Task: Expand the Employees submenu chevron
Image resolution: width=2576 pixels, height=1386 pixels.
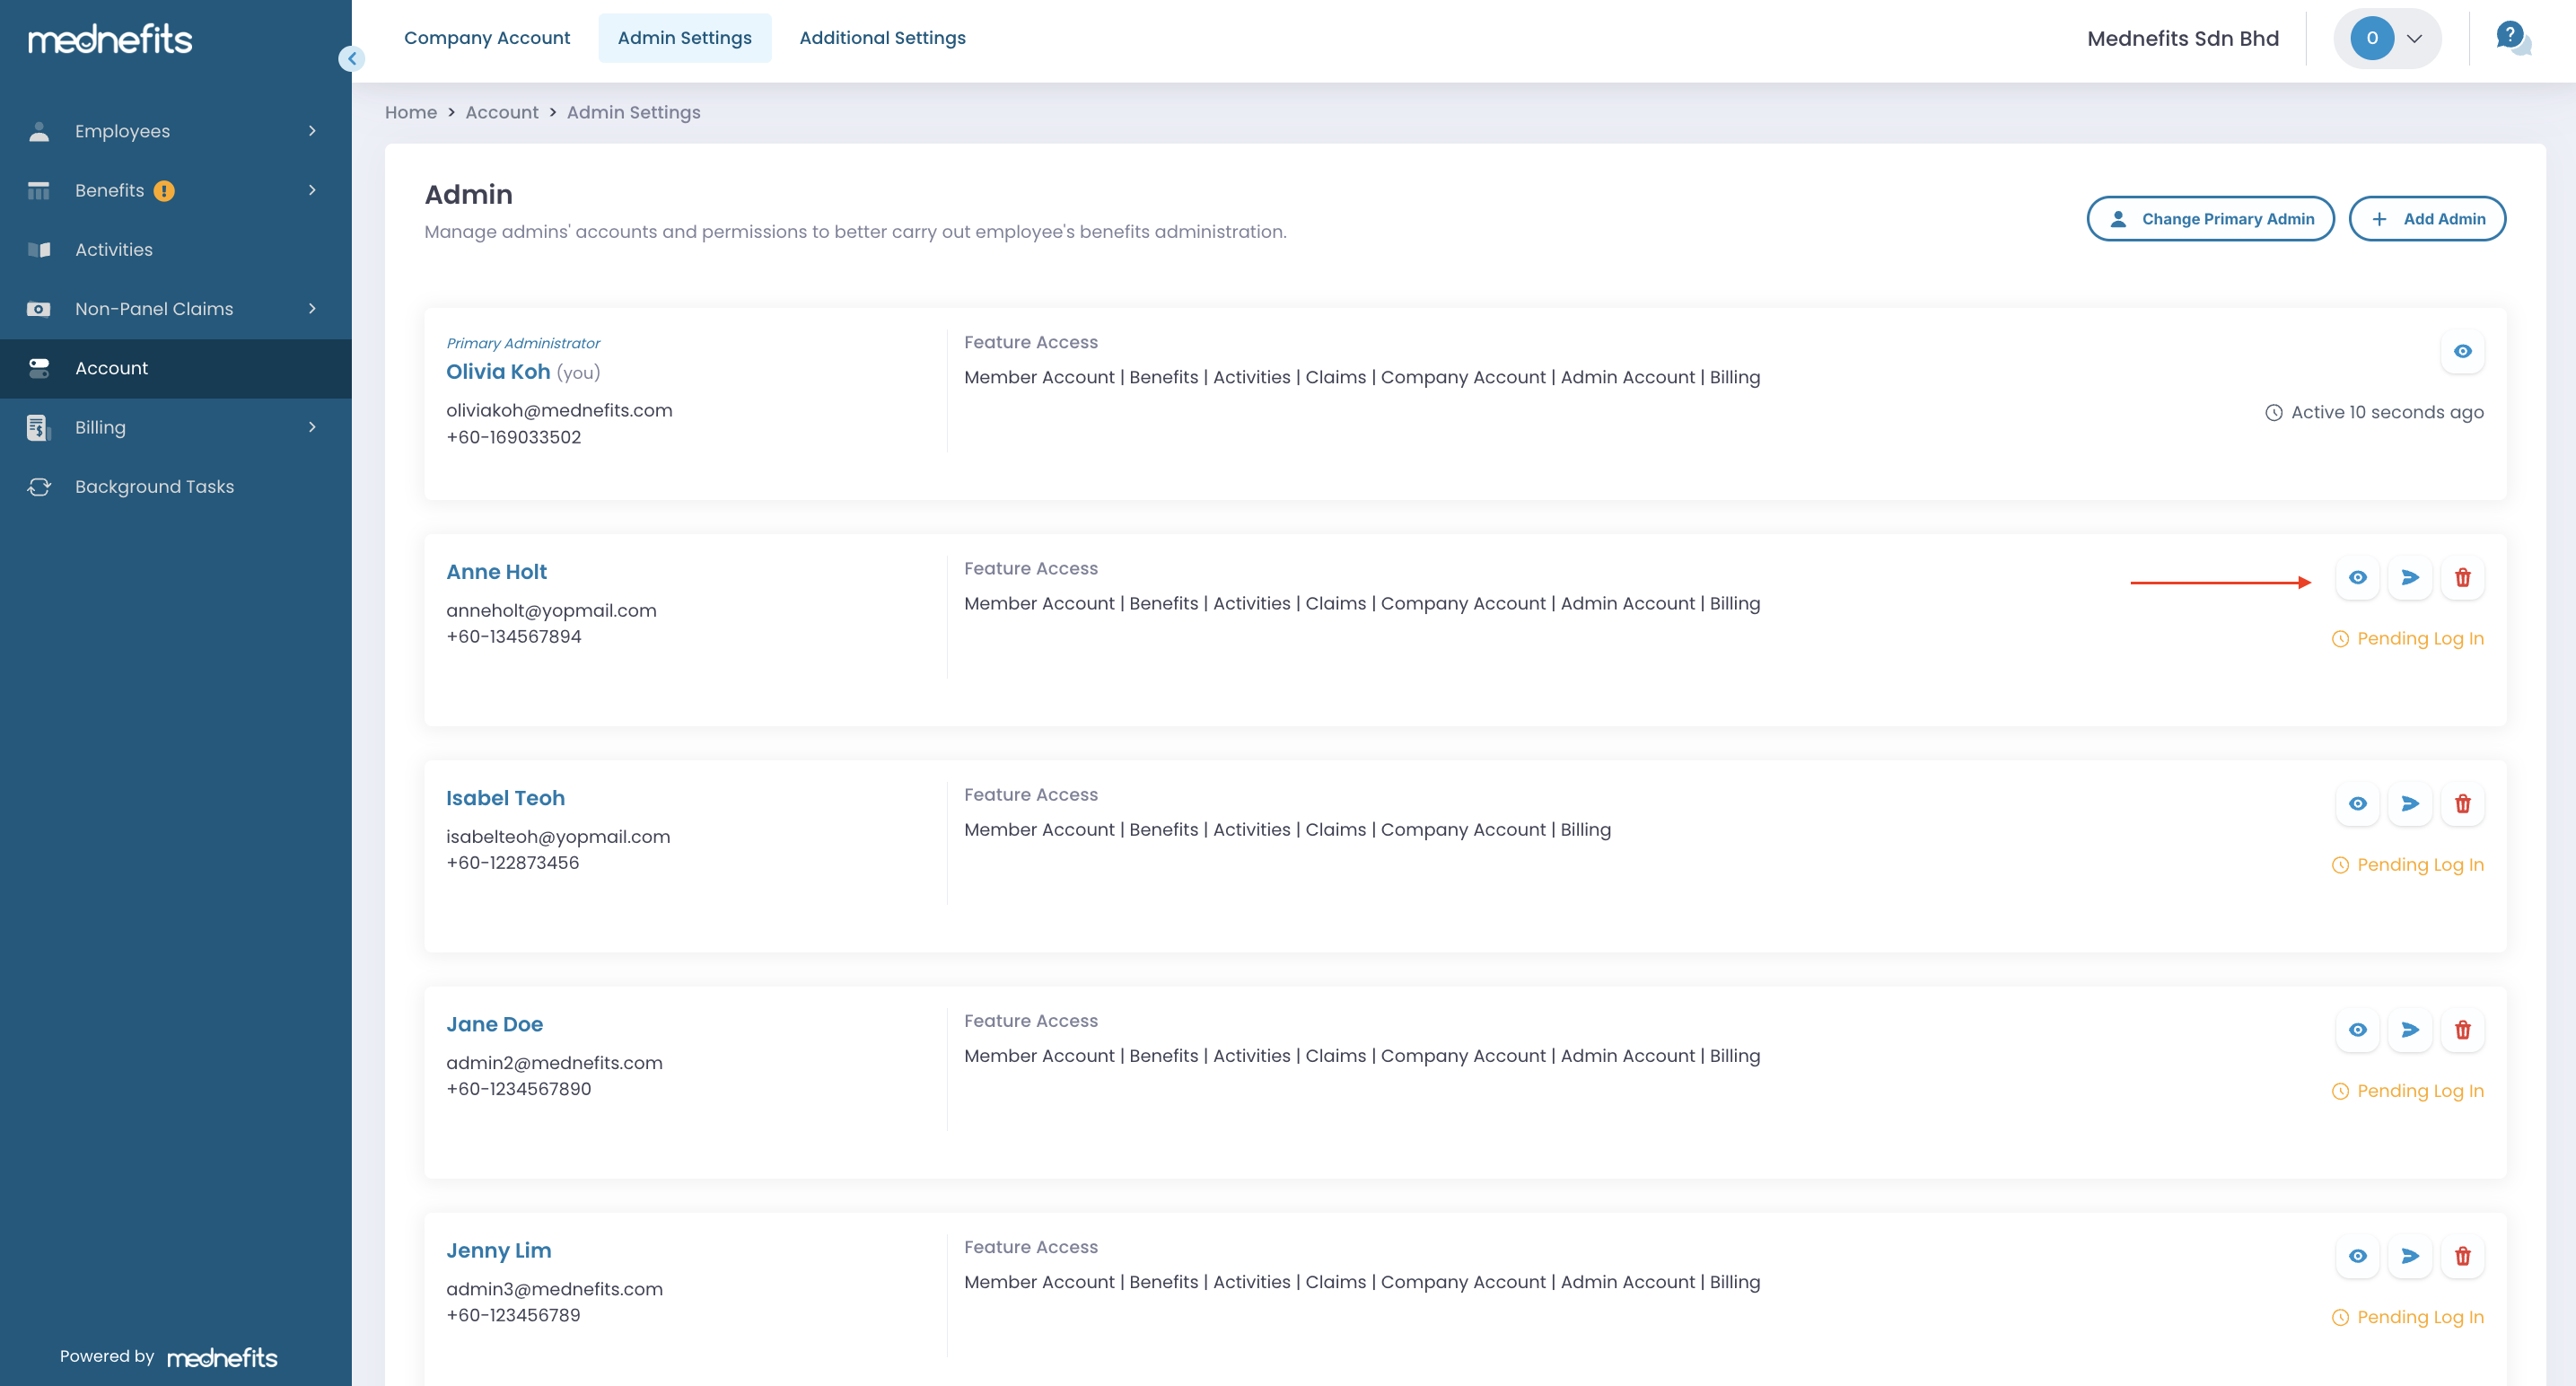Action: [x=312, y=131]
